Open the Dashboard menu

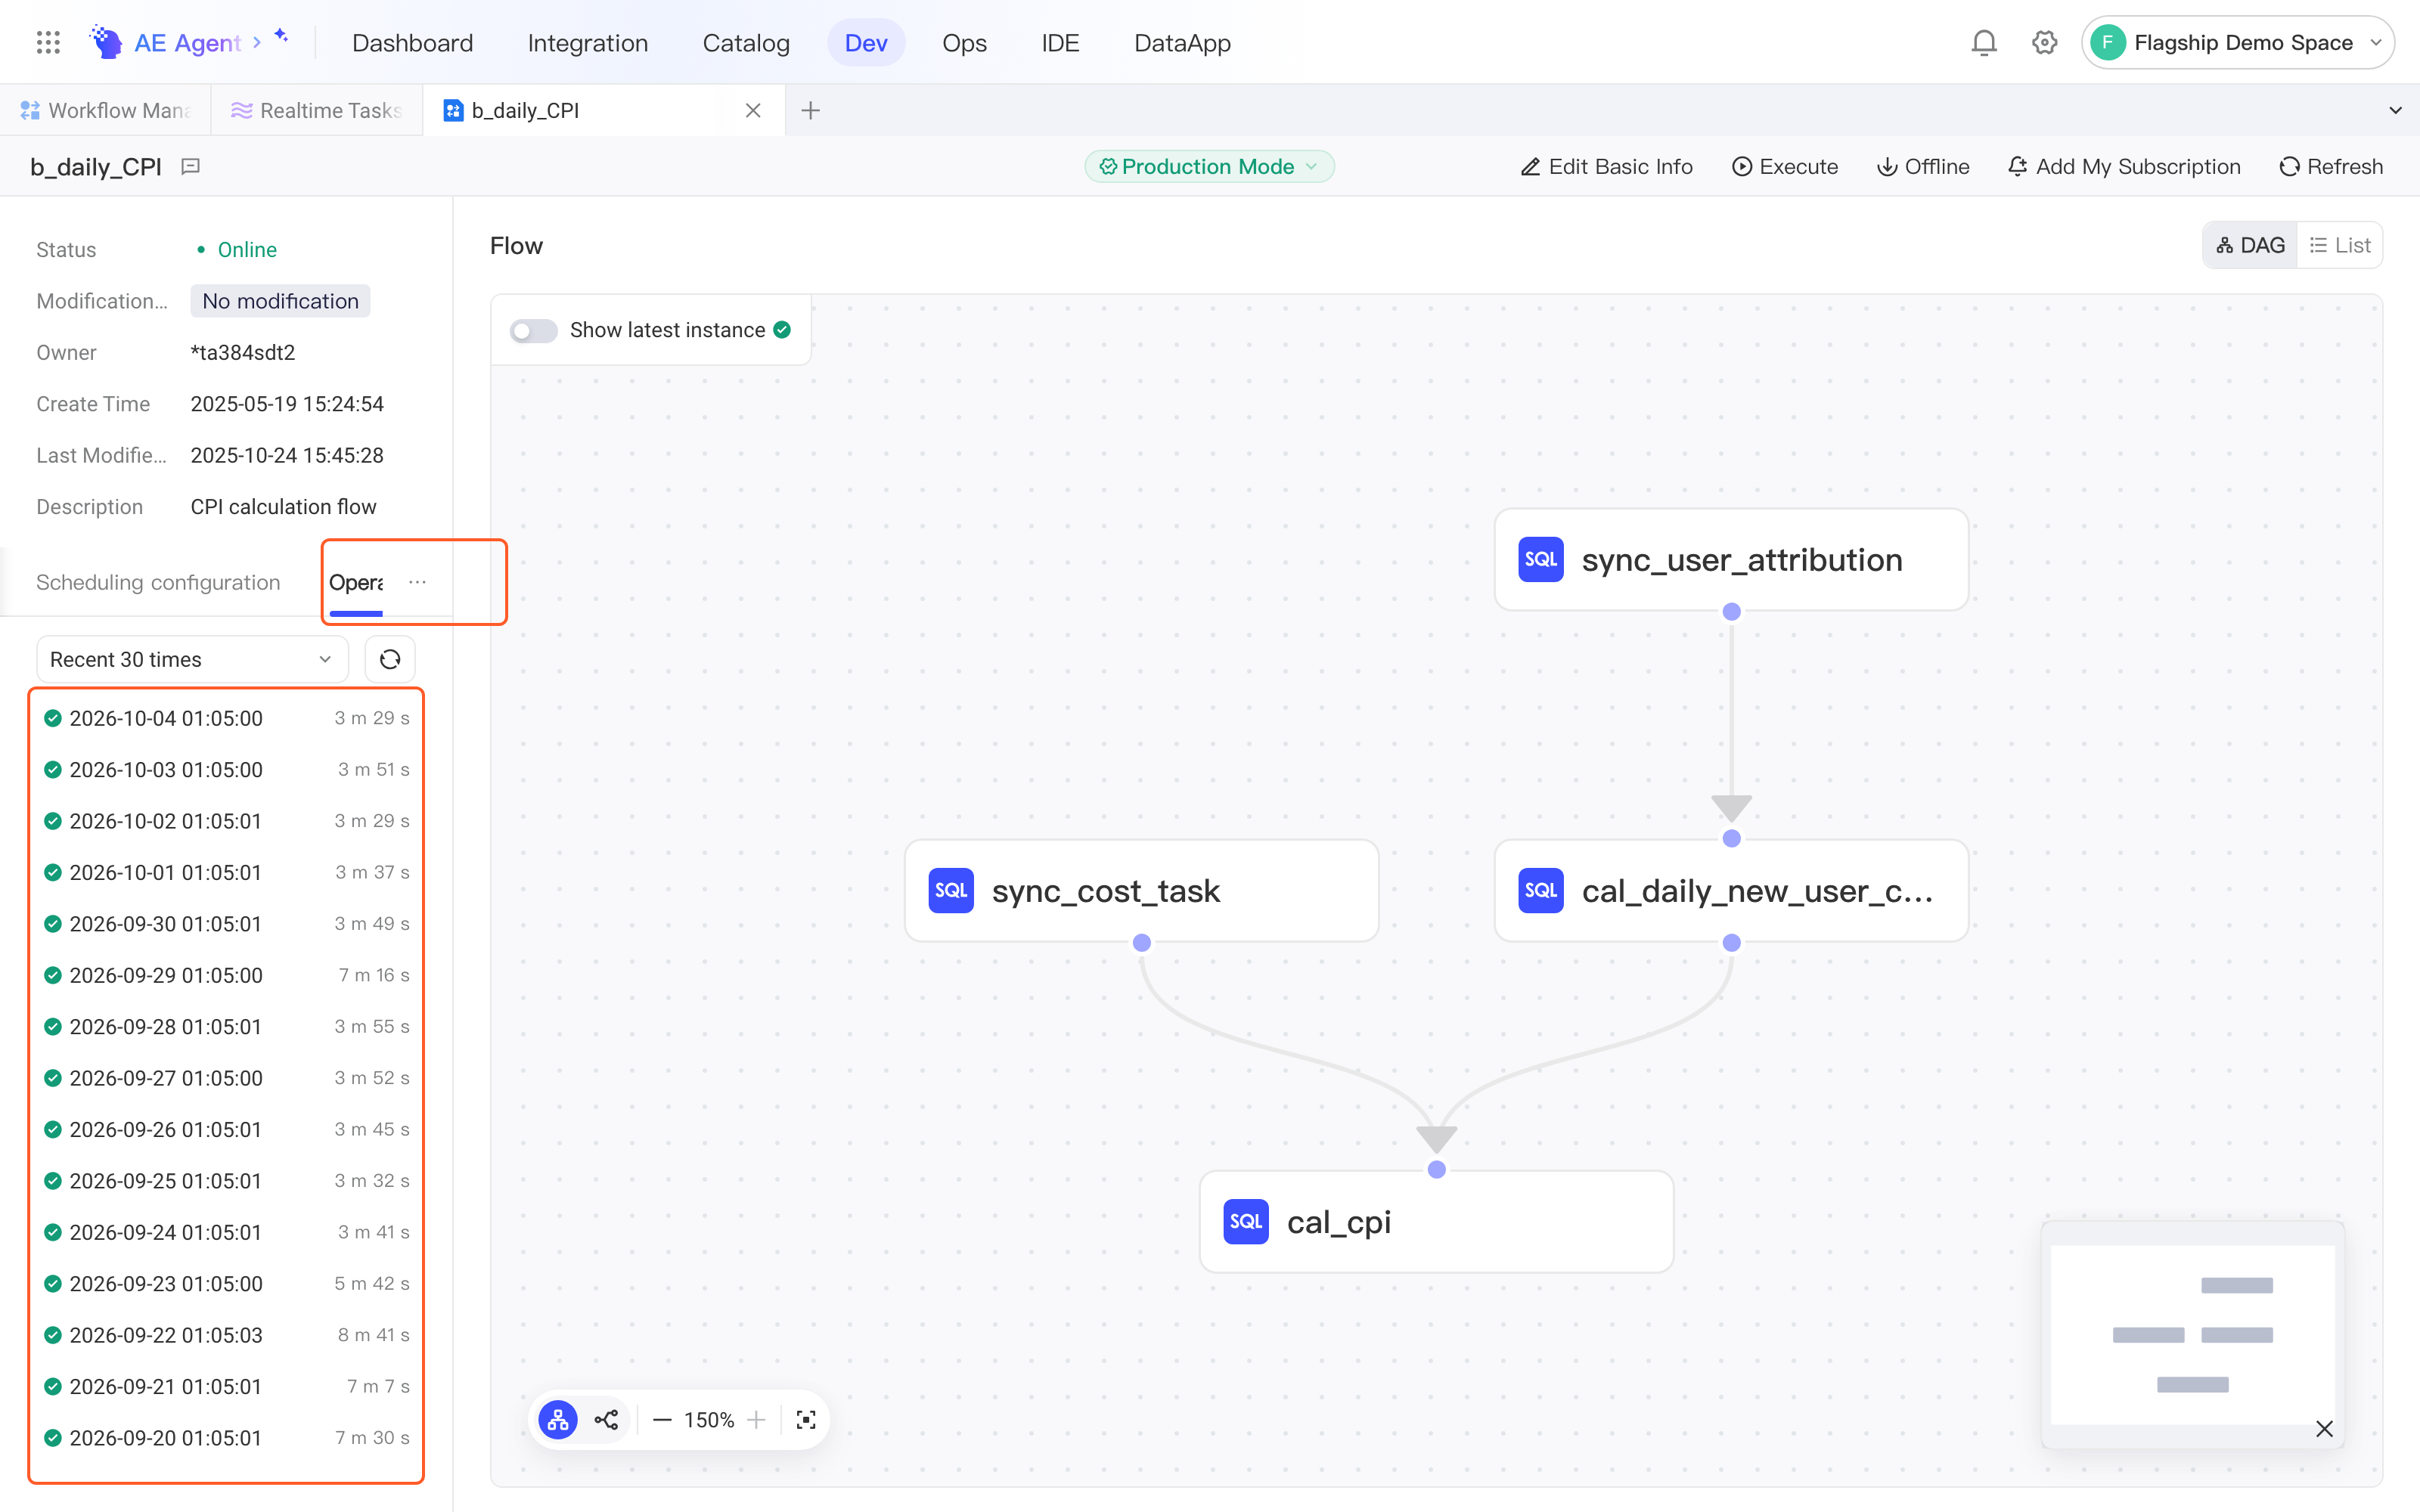click(412, 42)
